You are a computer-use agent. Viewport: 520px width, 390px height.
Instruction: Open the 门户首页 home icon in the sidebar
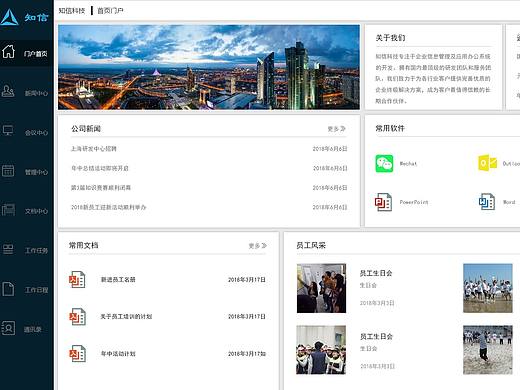coord(8,52)
